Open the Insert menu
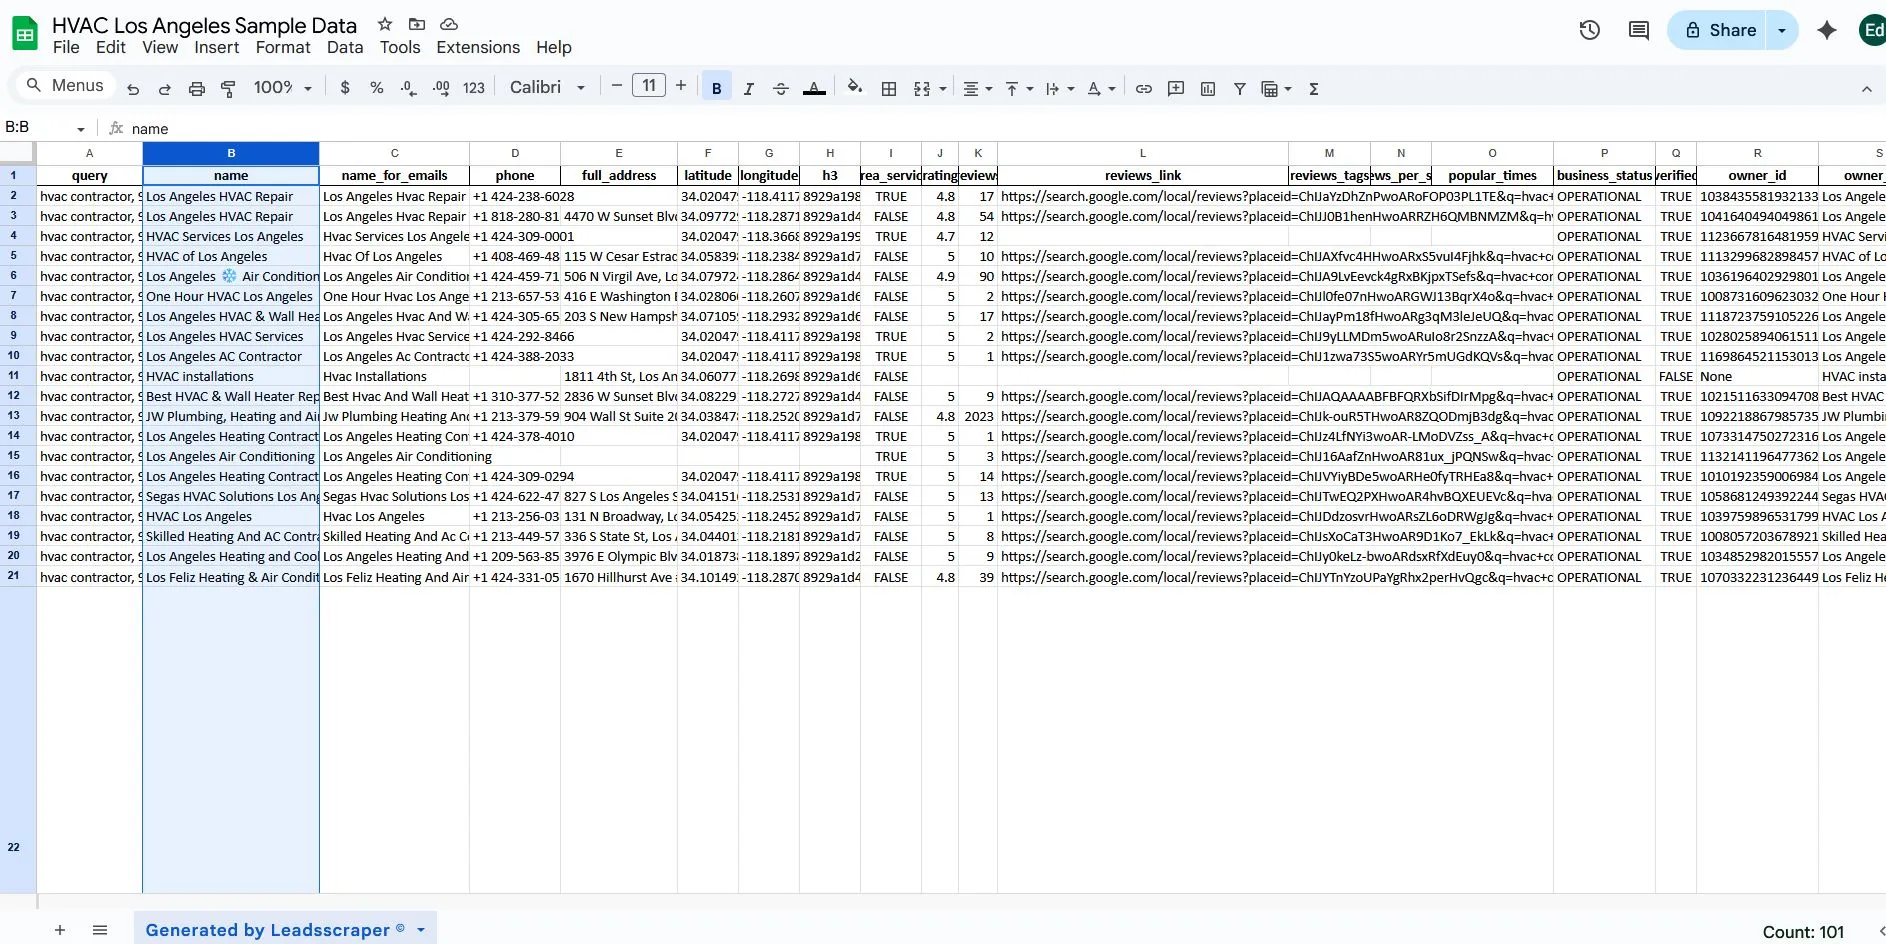The width and height of the screenshot is (1886, 944). point(217,47)
